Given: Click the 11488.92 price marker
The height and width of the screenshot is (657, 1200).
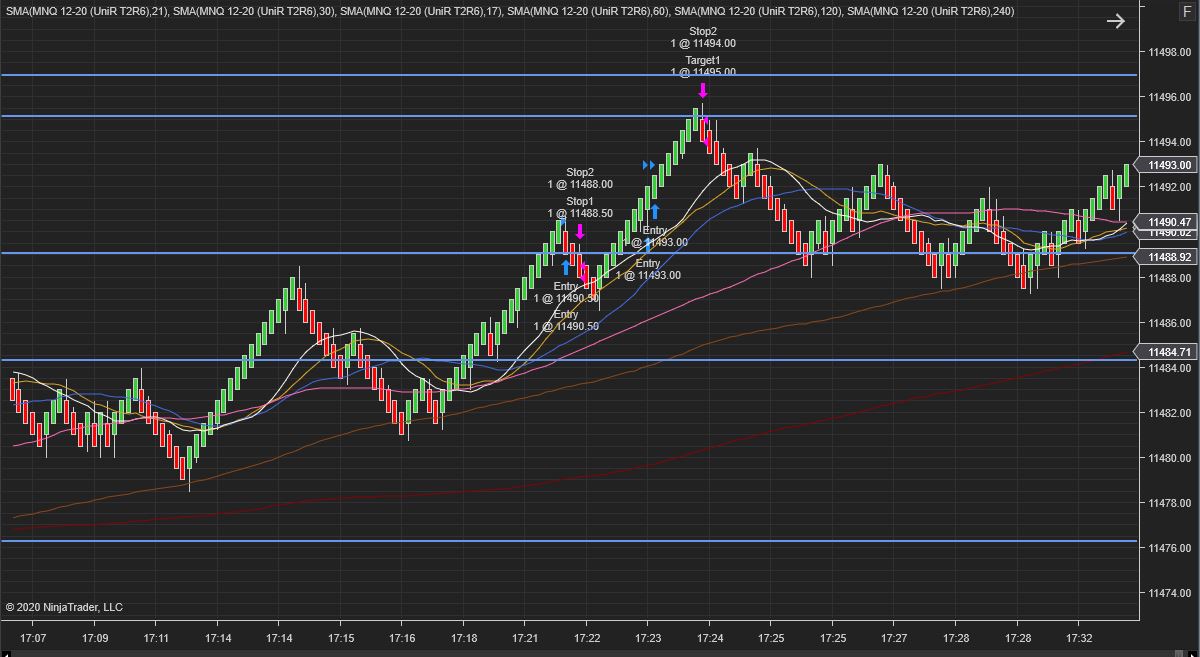Looking at the screenshot, I should (1166, 257).
